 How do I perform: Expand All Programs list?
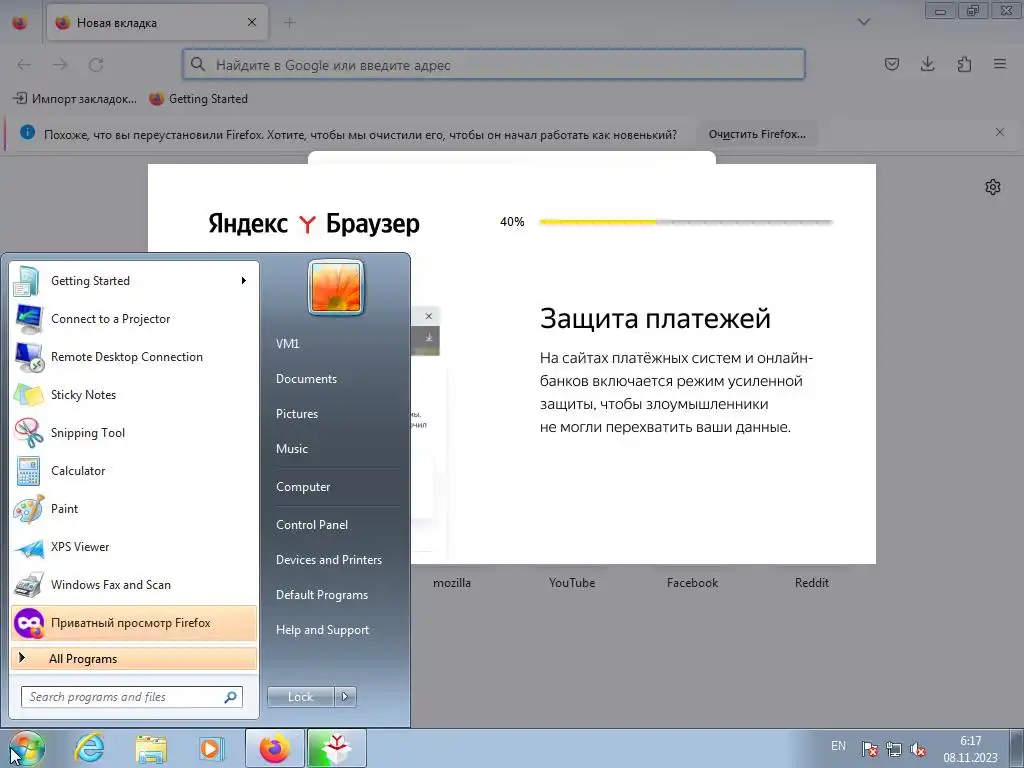[x=134, y=658]
